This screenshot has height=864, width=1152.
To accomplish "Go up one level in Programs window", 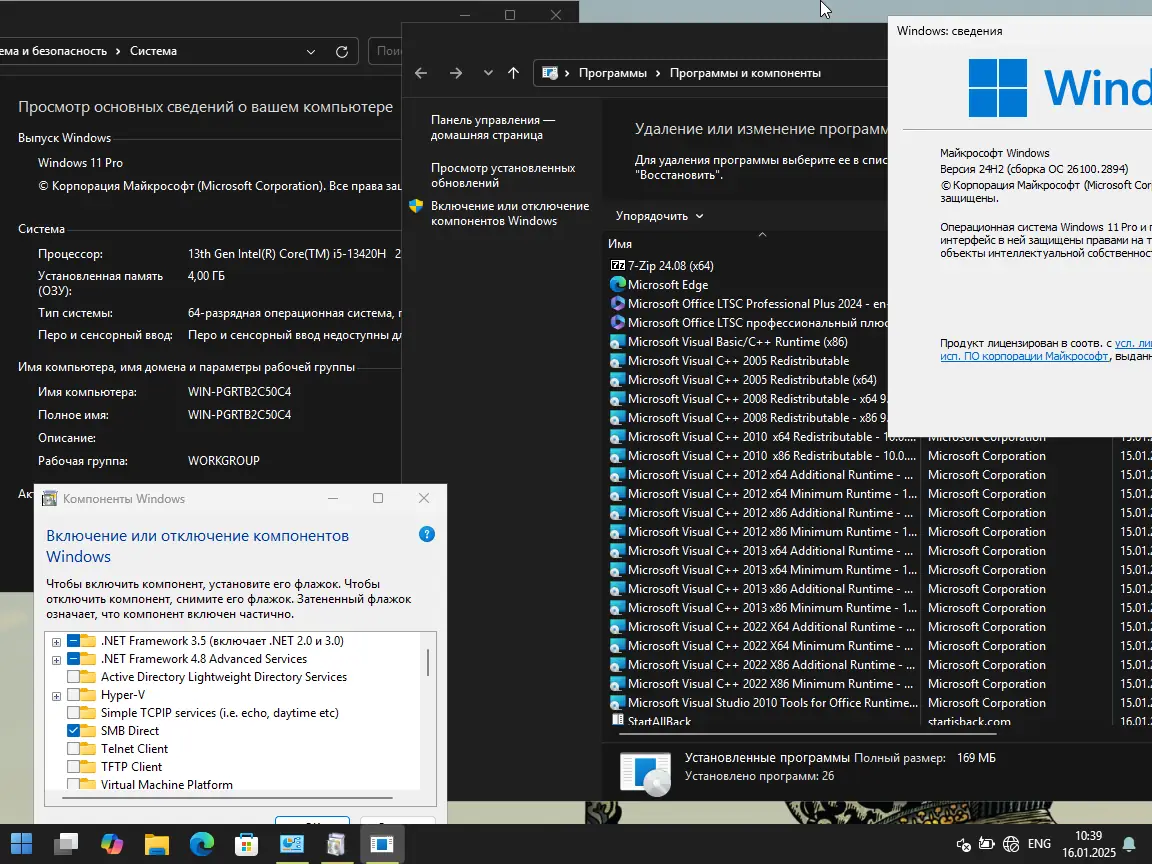I will [x=514, y=73].
